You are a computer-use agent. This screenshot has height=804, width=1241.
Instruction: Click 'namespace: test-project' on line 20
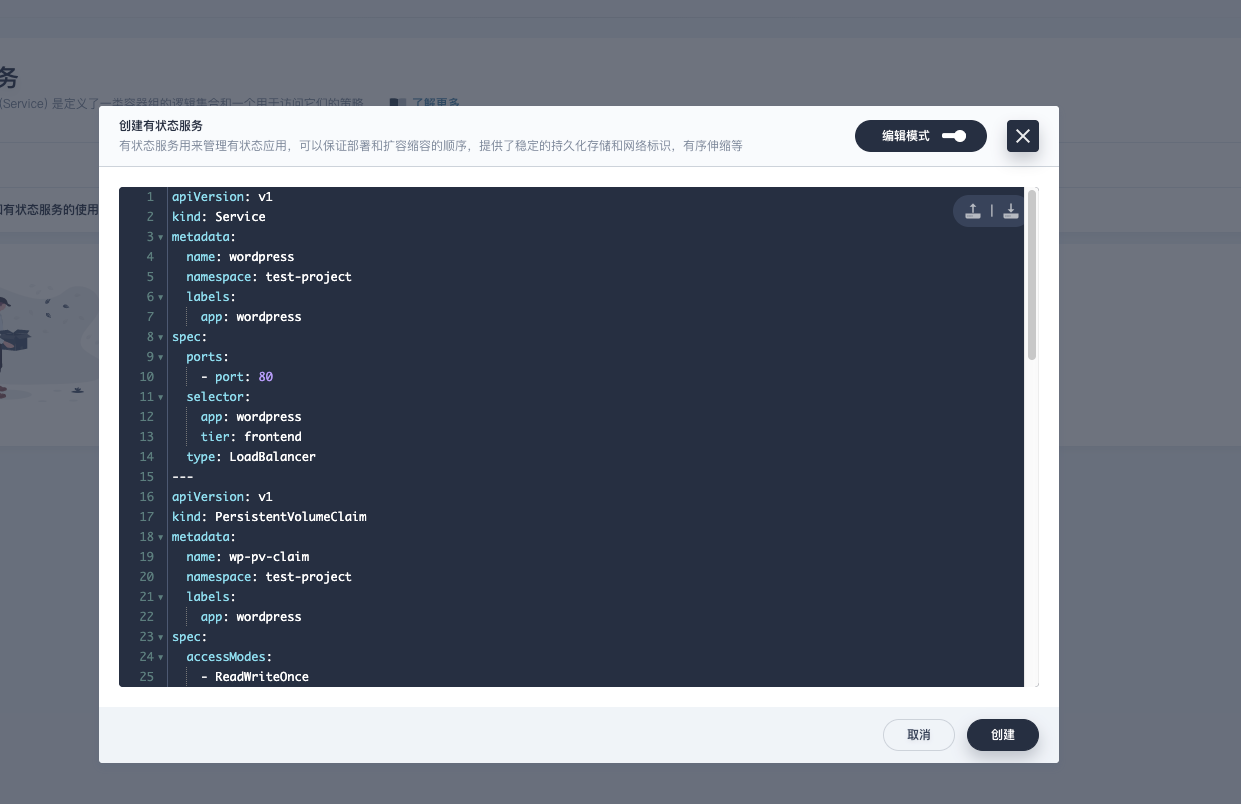pos(269,577)
